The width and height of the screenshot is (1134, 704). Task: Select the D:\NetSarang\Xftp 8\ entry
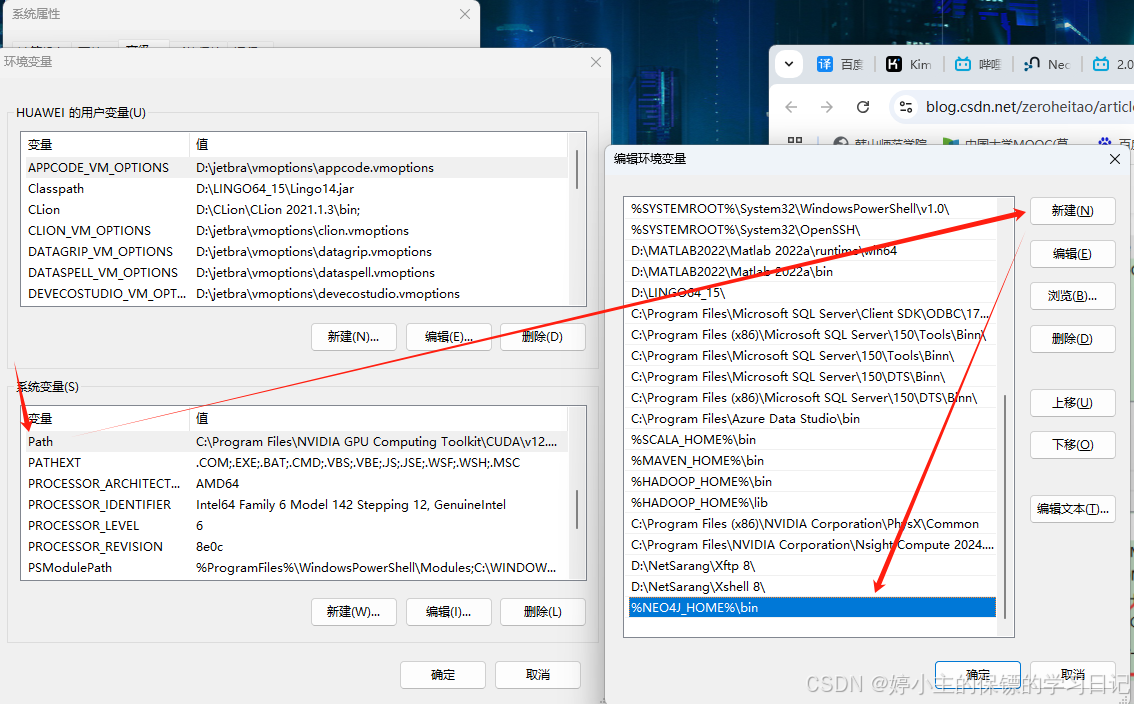[812, 565]
